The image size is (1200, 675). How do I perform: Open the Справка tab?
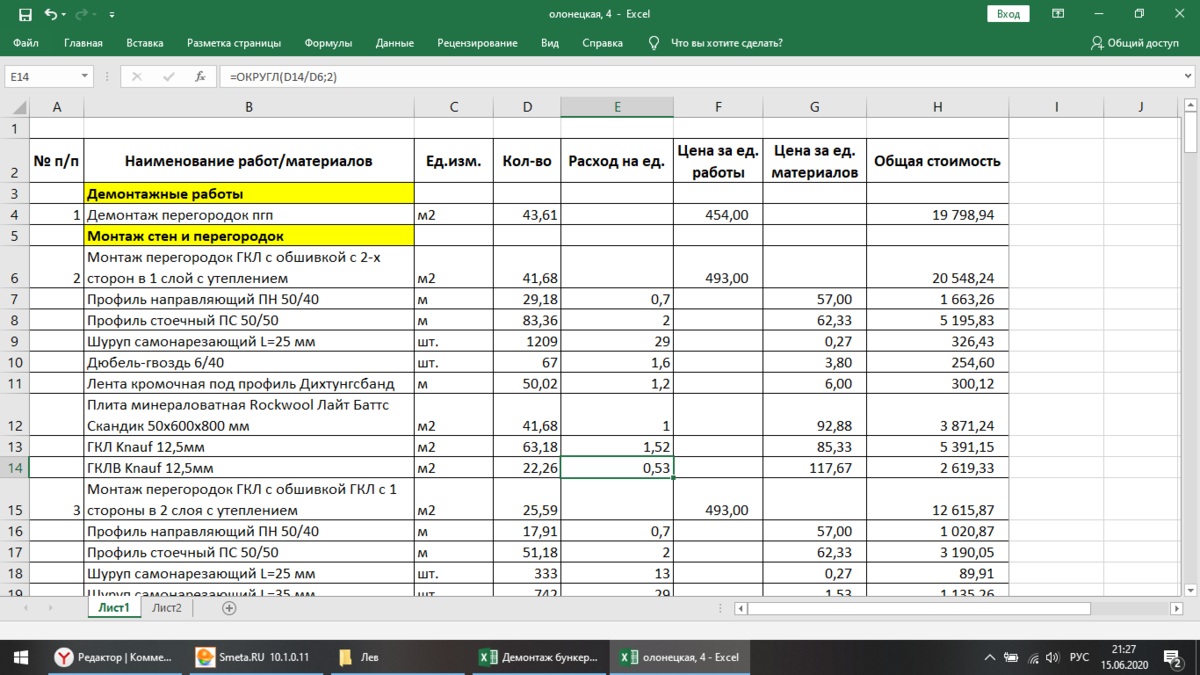pyautogui.click(x=602, y=43)
